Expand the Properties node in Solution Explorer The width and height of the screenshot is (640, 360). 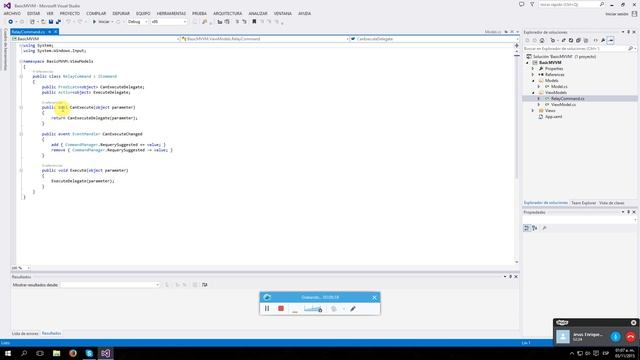[x=533, y=69]
